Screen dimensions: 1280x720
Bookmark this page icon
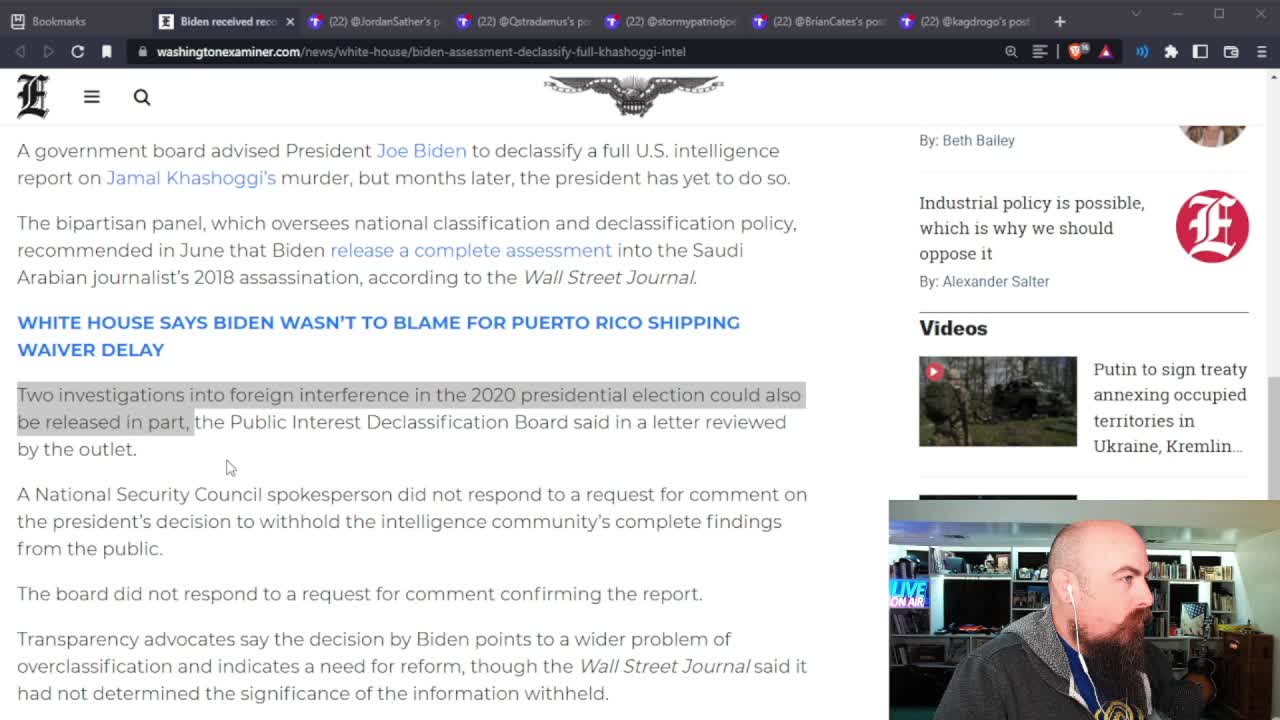[106, 51]
